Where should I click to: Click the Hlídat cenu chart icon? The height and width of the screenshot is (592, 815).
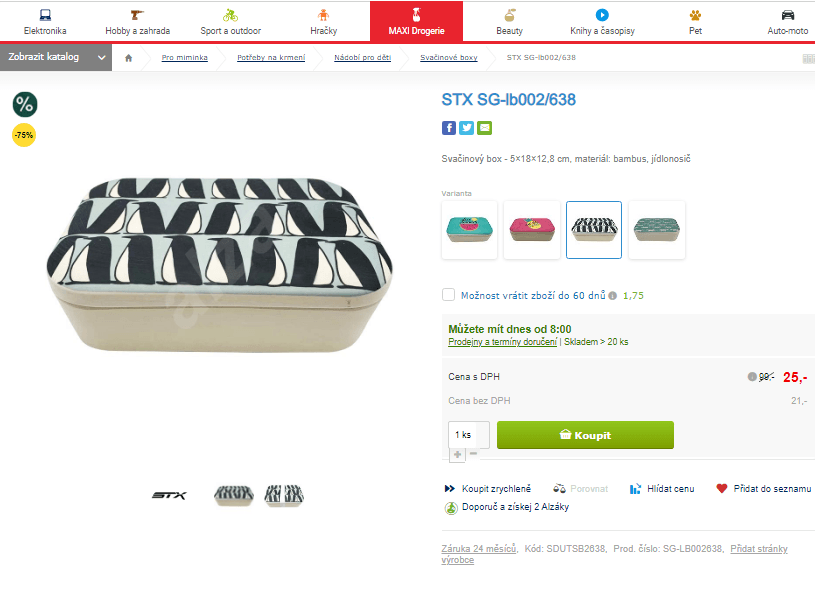[635, 489]
